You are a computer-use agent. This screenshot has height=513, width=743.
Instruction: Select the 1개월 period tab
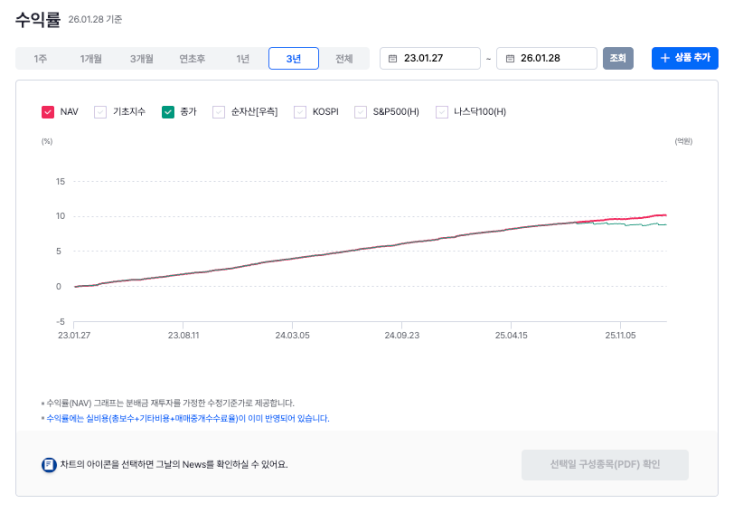91,59
